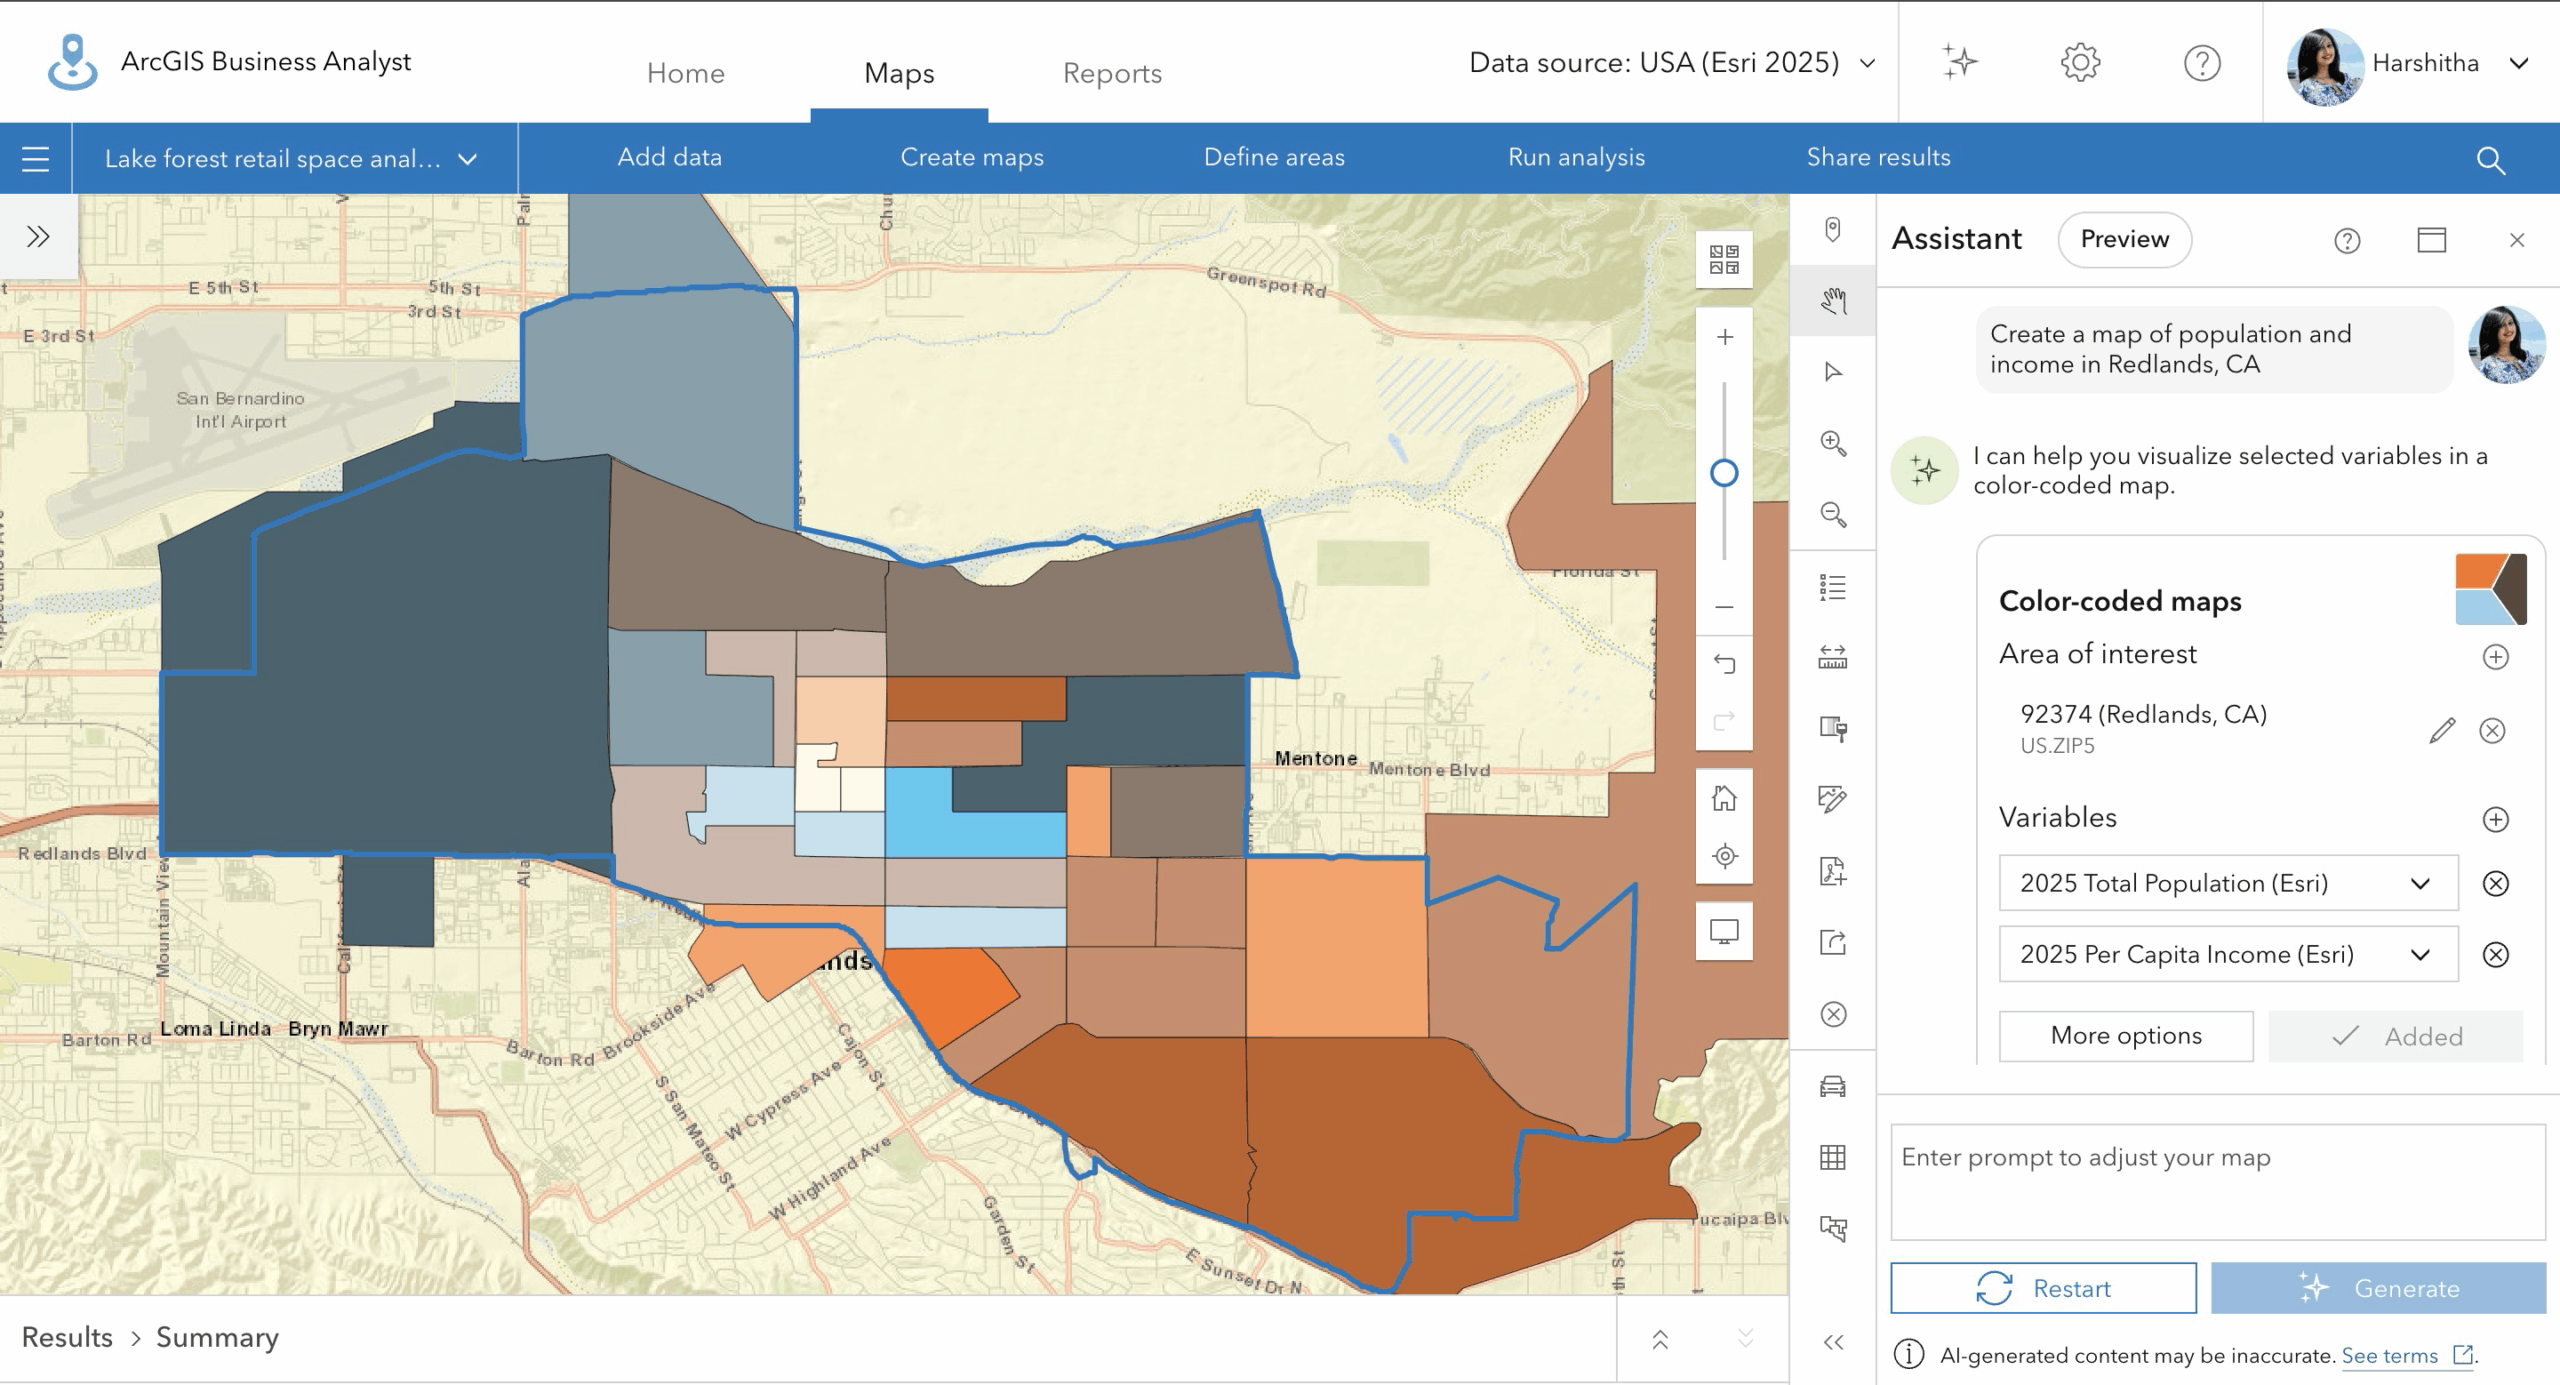Image resolution: width=2560 pixels, height=1385 pixels.
Task: Remove the 92374 Redlands area of interest
Action: [x=2492, y=731]
